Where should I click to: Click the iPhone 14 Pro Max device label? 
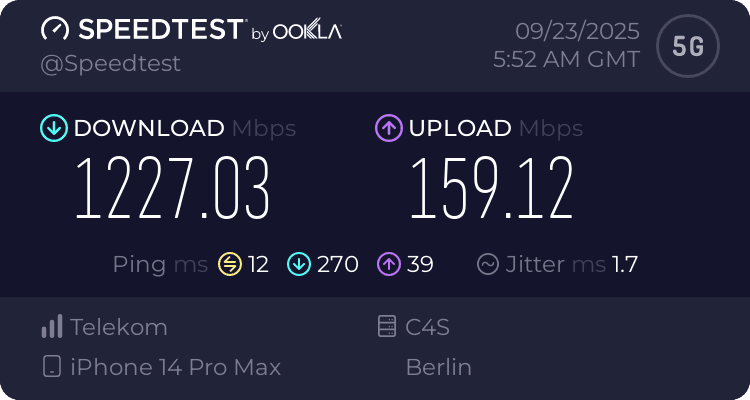176,367
